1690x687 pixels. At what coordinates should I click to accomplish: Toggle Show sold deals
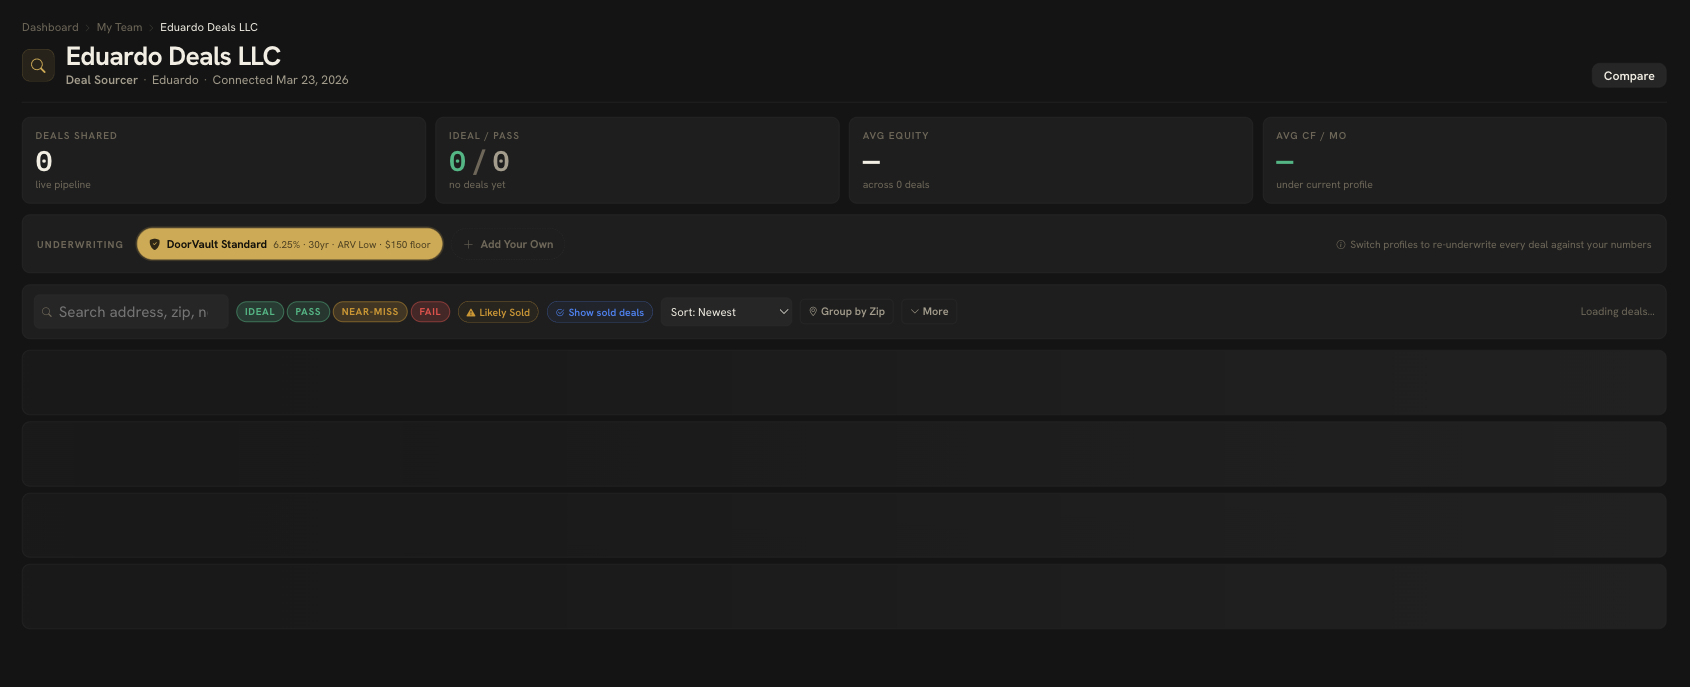pos(600,313)
